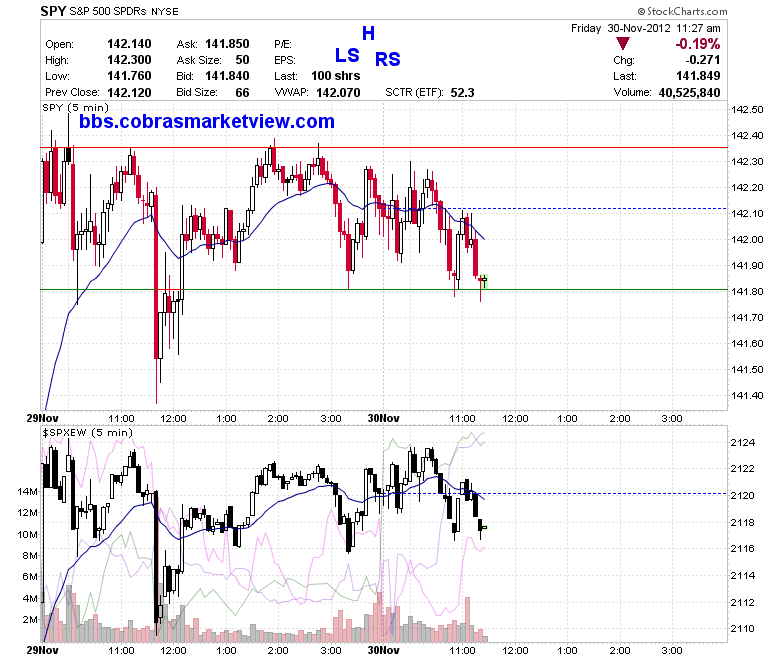Image resolution: width=780 pixels, height=659 pixels.
Task: Click the Volume figure 40,525,840
Action: coord(689,93)
